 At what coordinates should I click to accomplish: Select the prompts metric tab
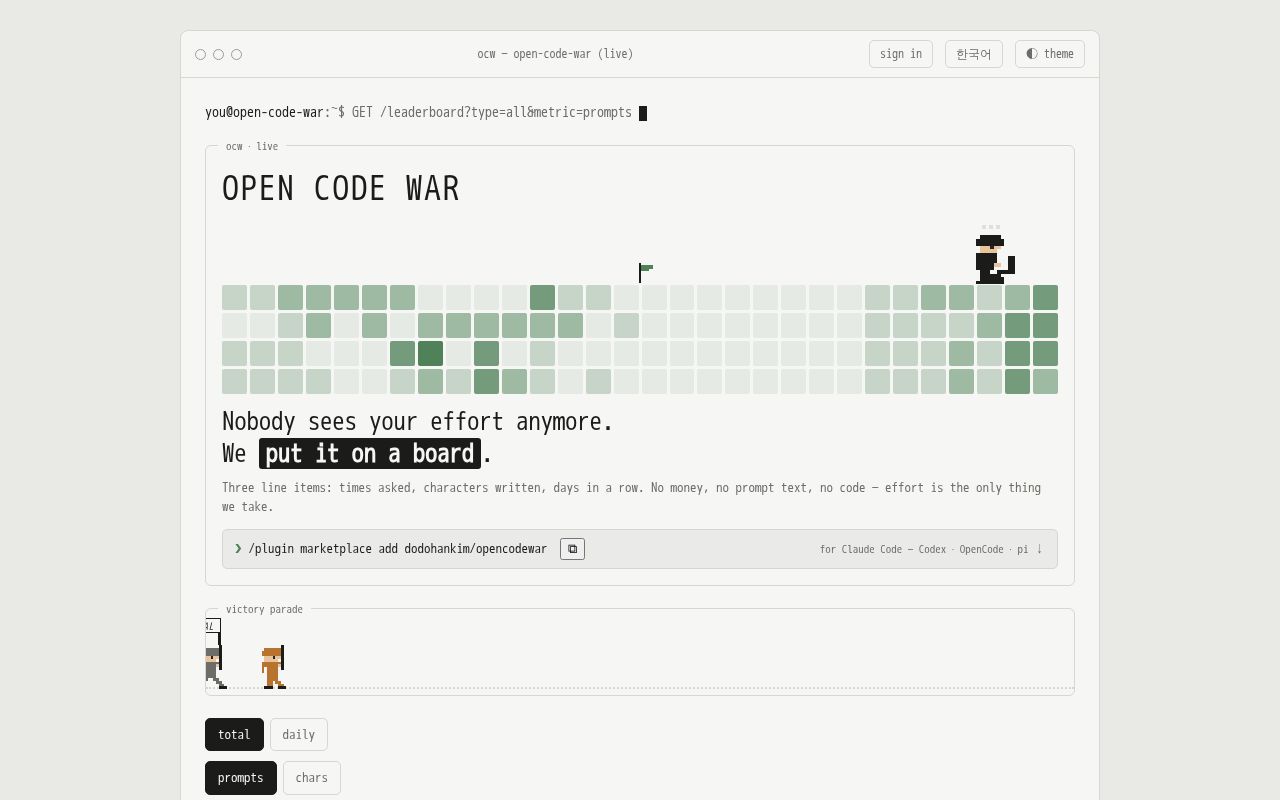pos(241,778)
